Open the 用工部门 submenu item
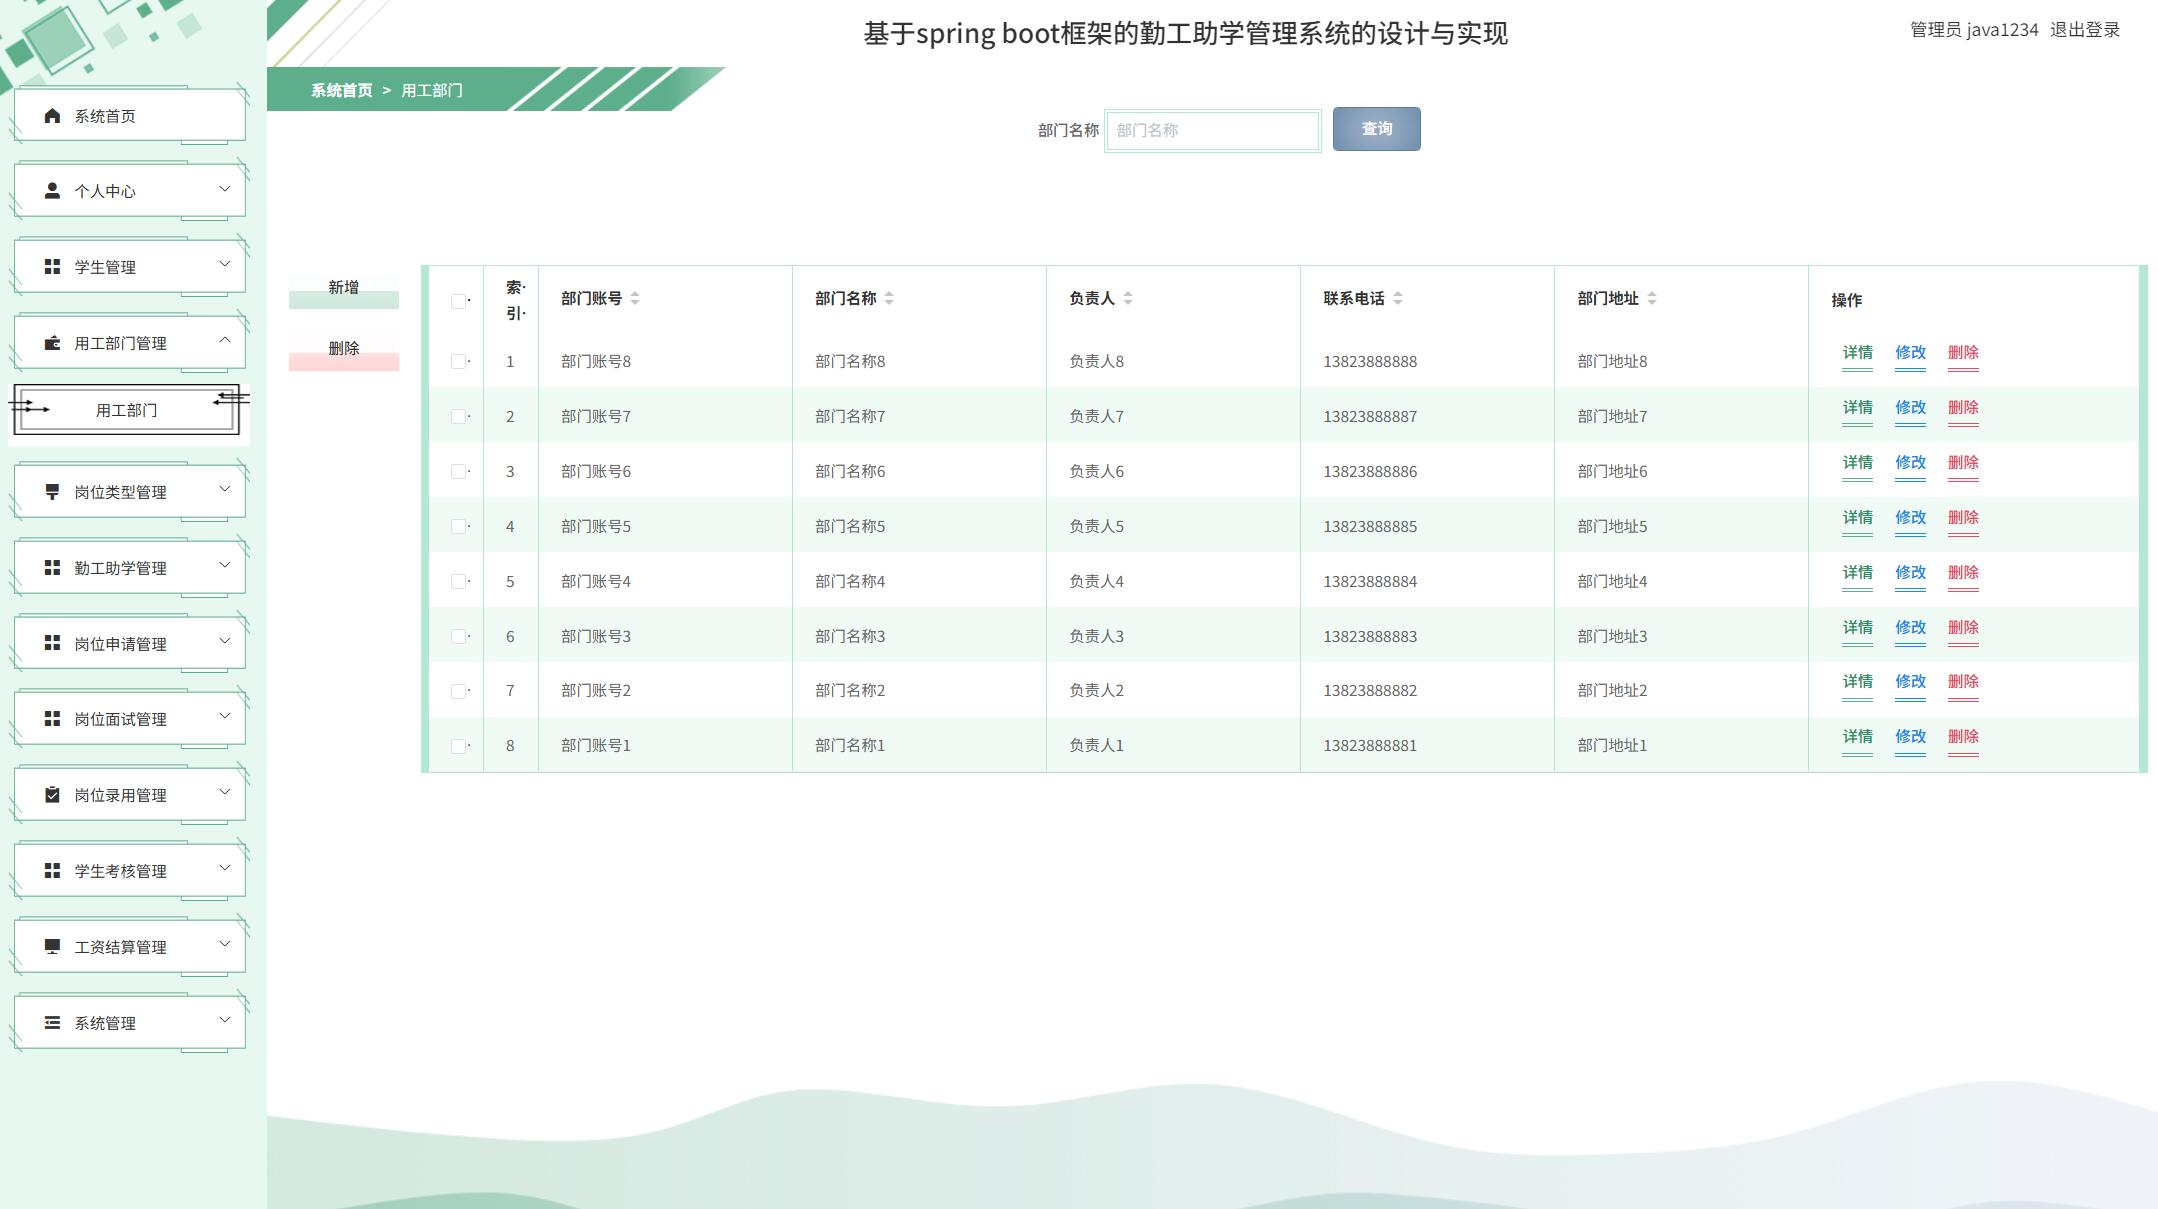This screenshot has height=1209, width=2158. [127, 410]
